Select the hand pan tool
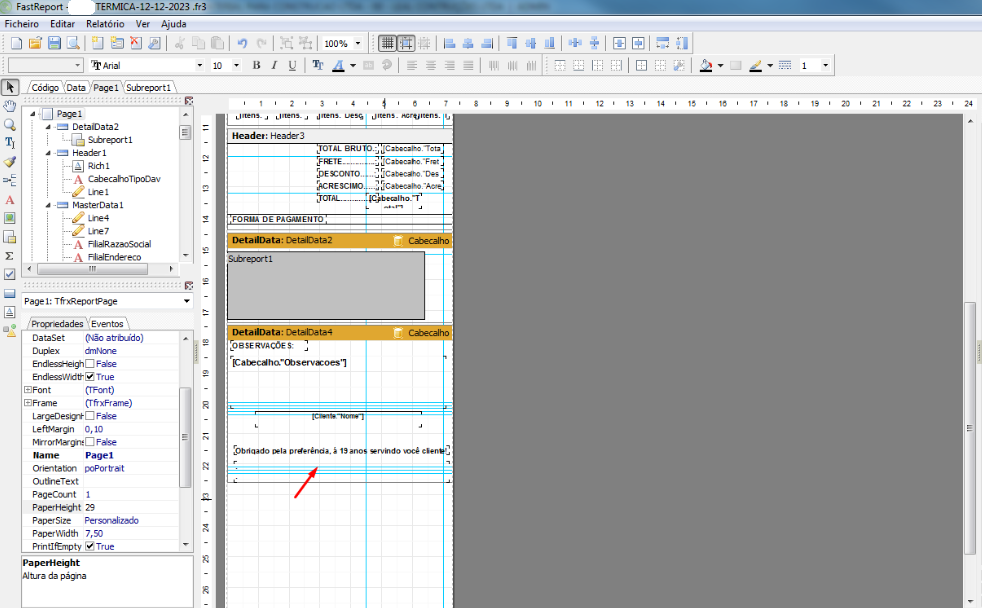Viewport: 982px width, 608px height. (x=10, y=105)
